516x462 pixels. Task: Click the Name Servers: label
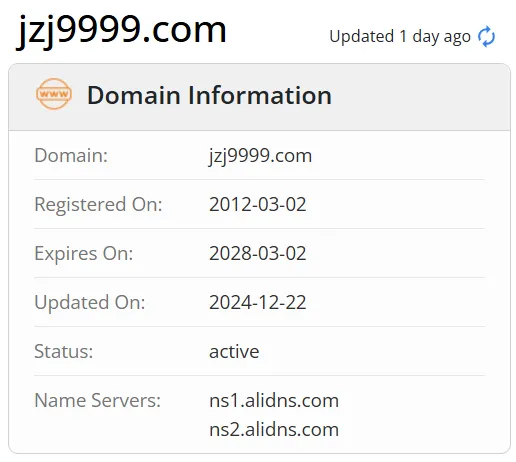tap(97, 400)
